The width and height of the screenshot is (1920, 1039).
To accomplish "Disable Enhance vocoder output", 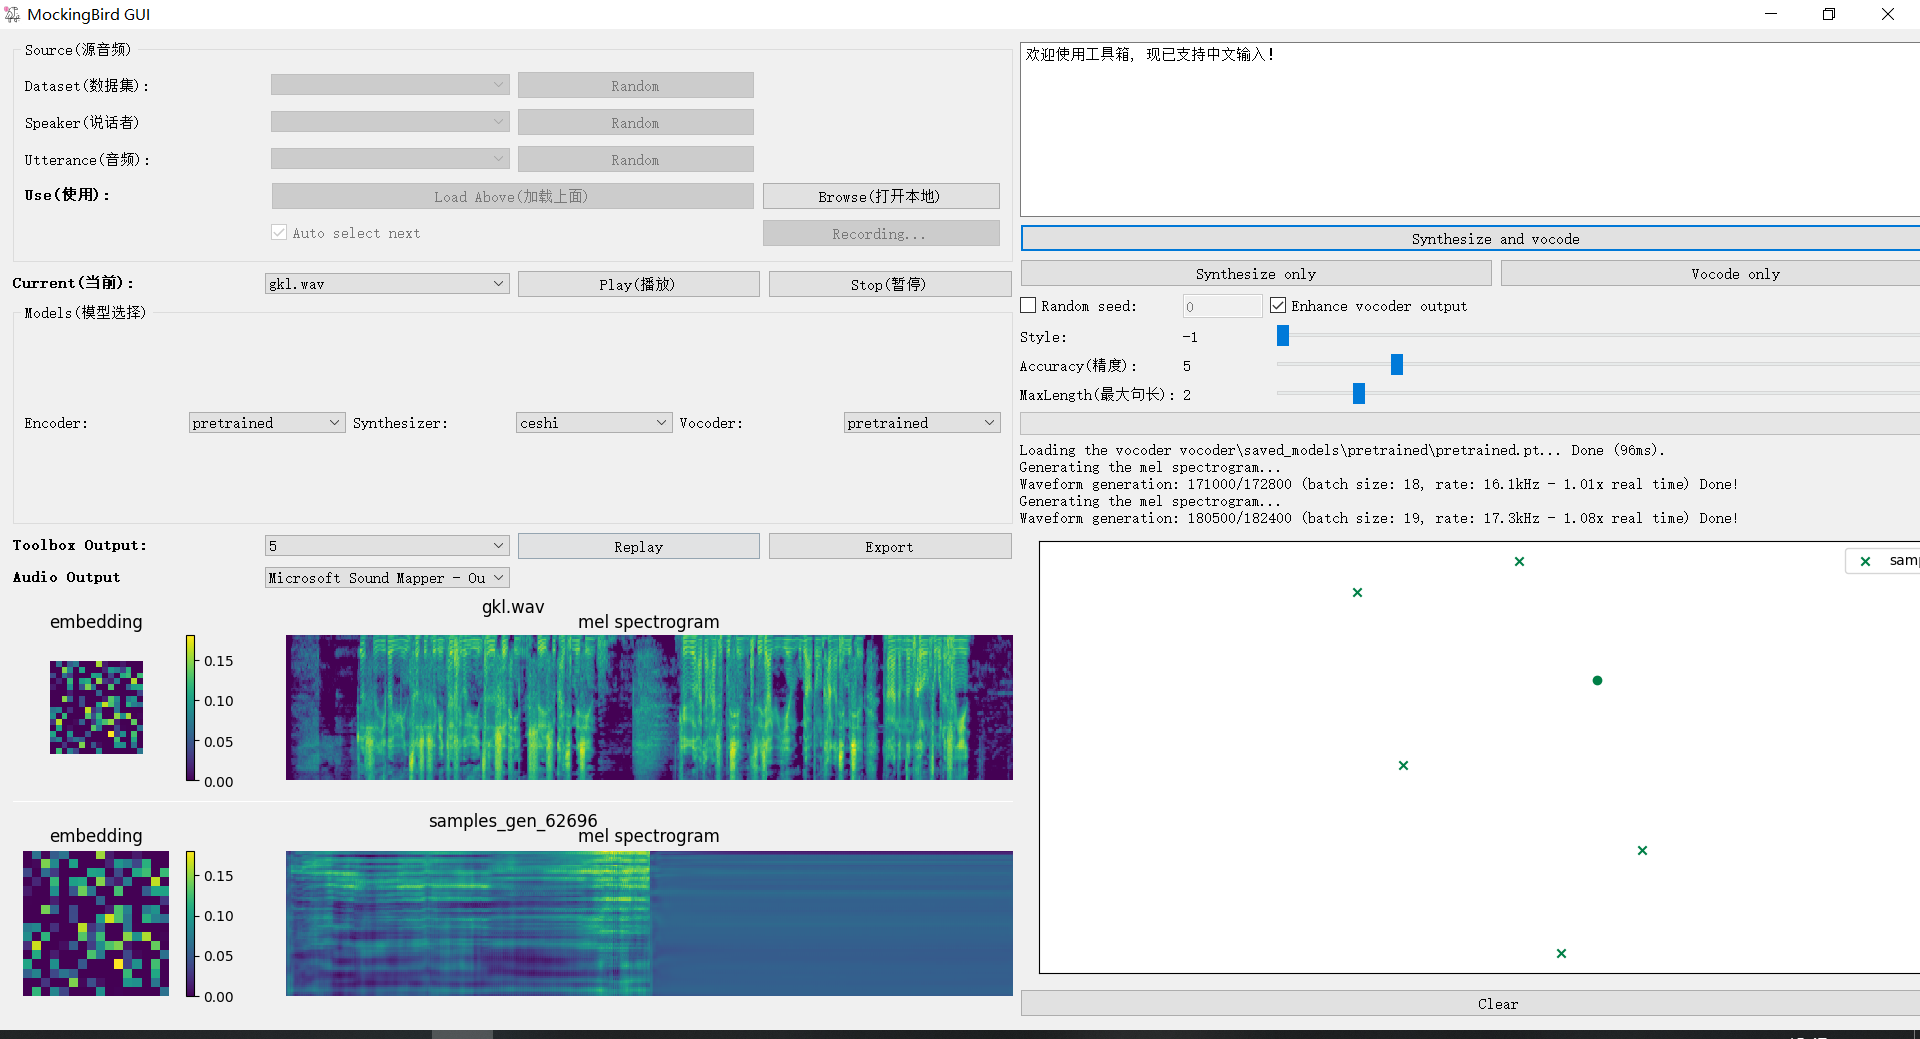I will [x=1277, y=305].
